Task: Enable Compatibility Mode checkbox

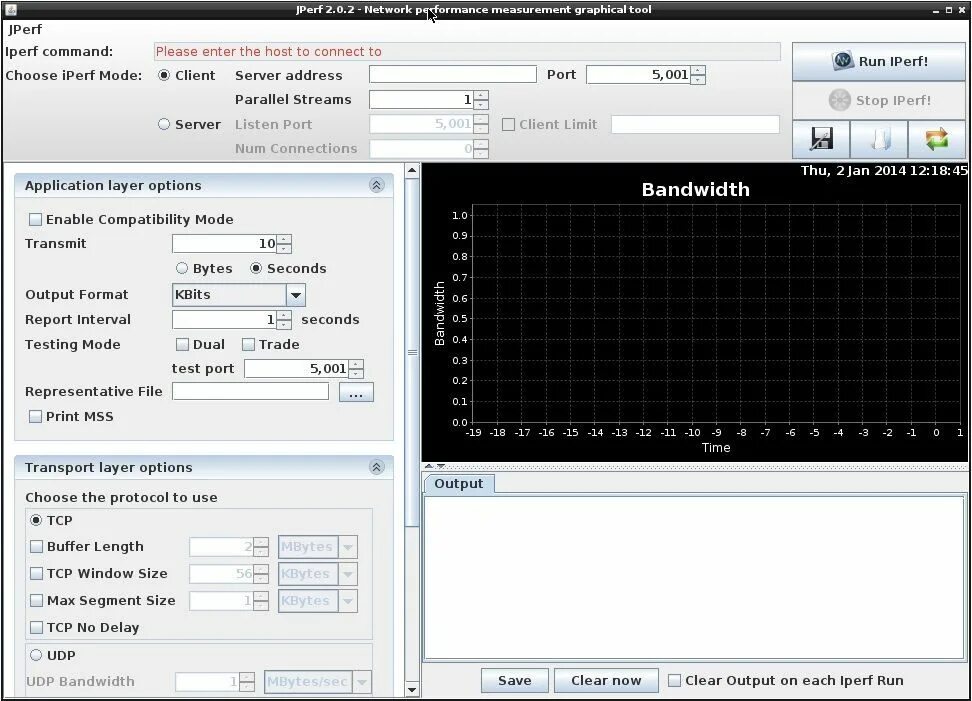Action: 35,219
